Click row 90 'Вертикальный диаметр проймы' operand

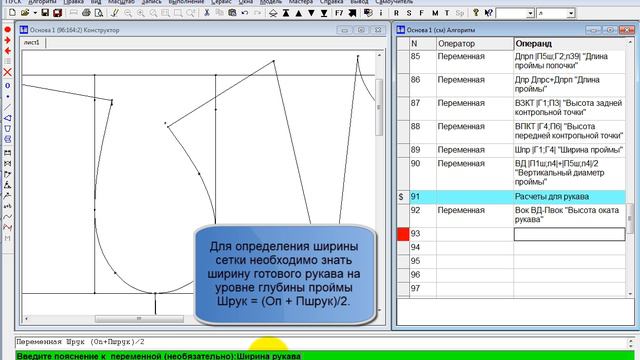coord(569,173)
